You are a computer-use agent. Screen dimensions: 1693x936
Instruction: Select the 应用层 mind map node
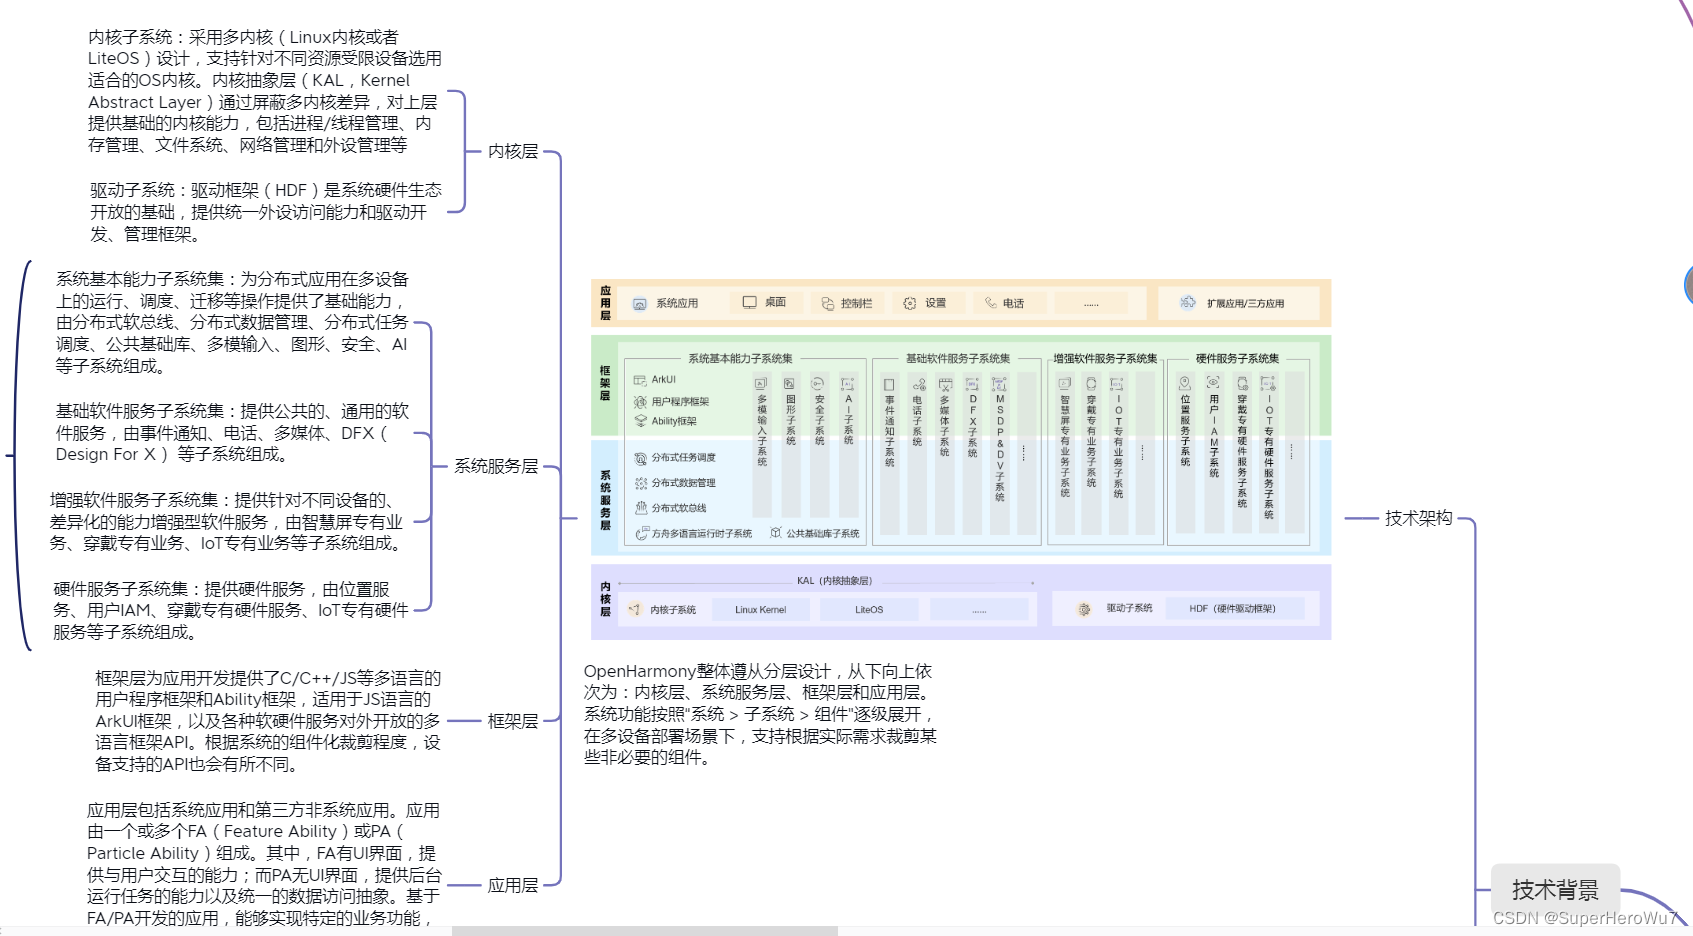point(513,885)
